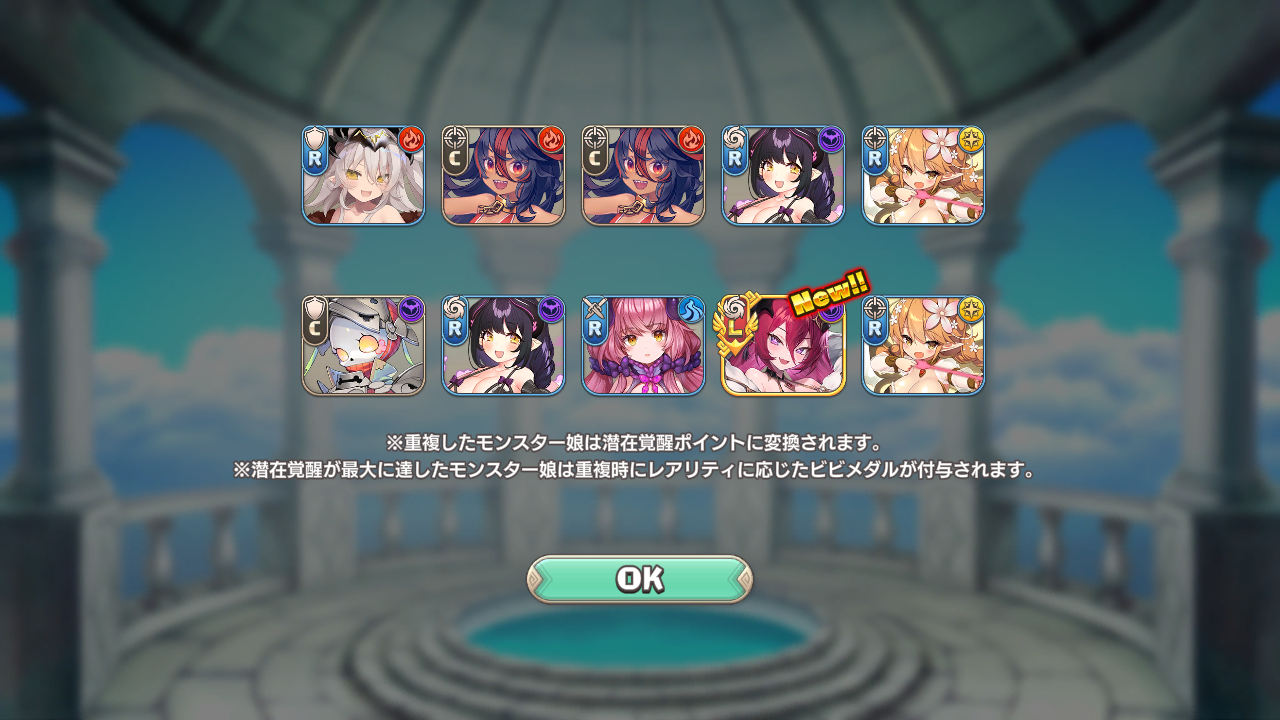
Task: Click the crossed-swords class icon on pink-haired card
Action: pyautogui.click(x=595, y=308)
